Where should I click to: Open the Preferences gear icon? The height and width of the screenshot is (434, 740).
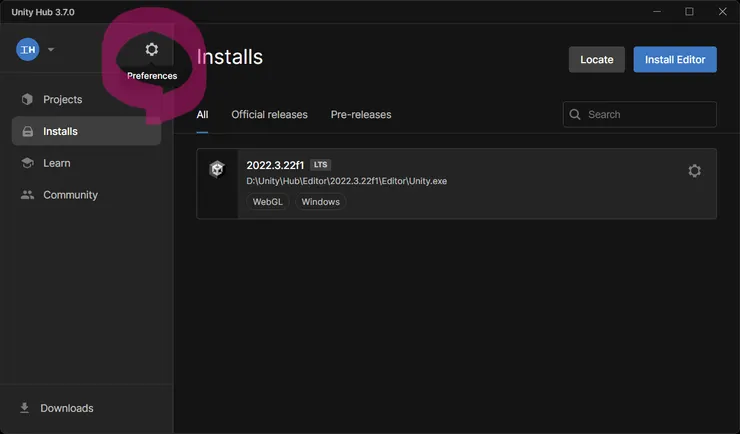[x=151, y=49]
